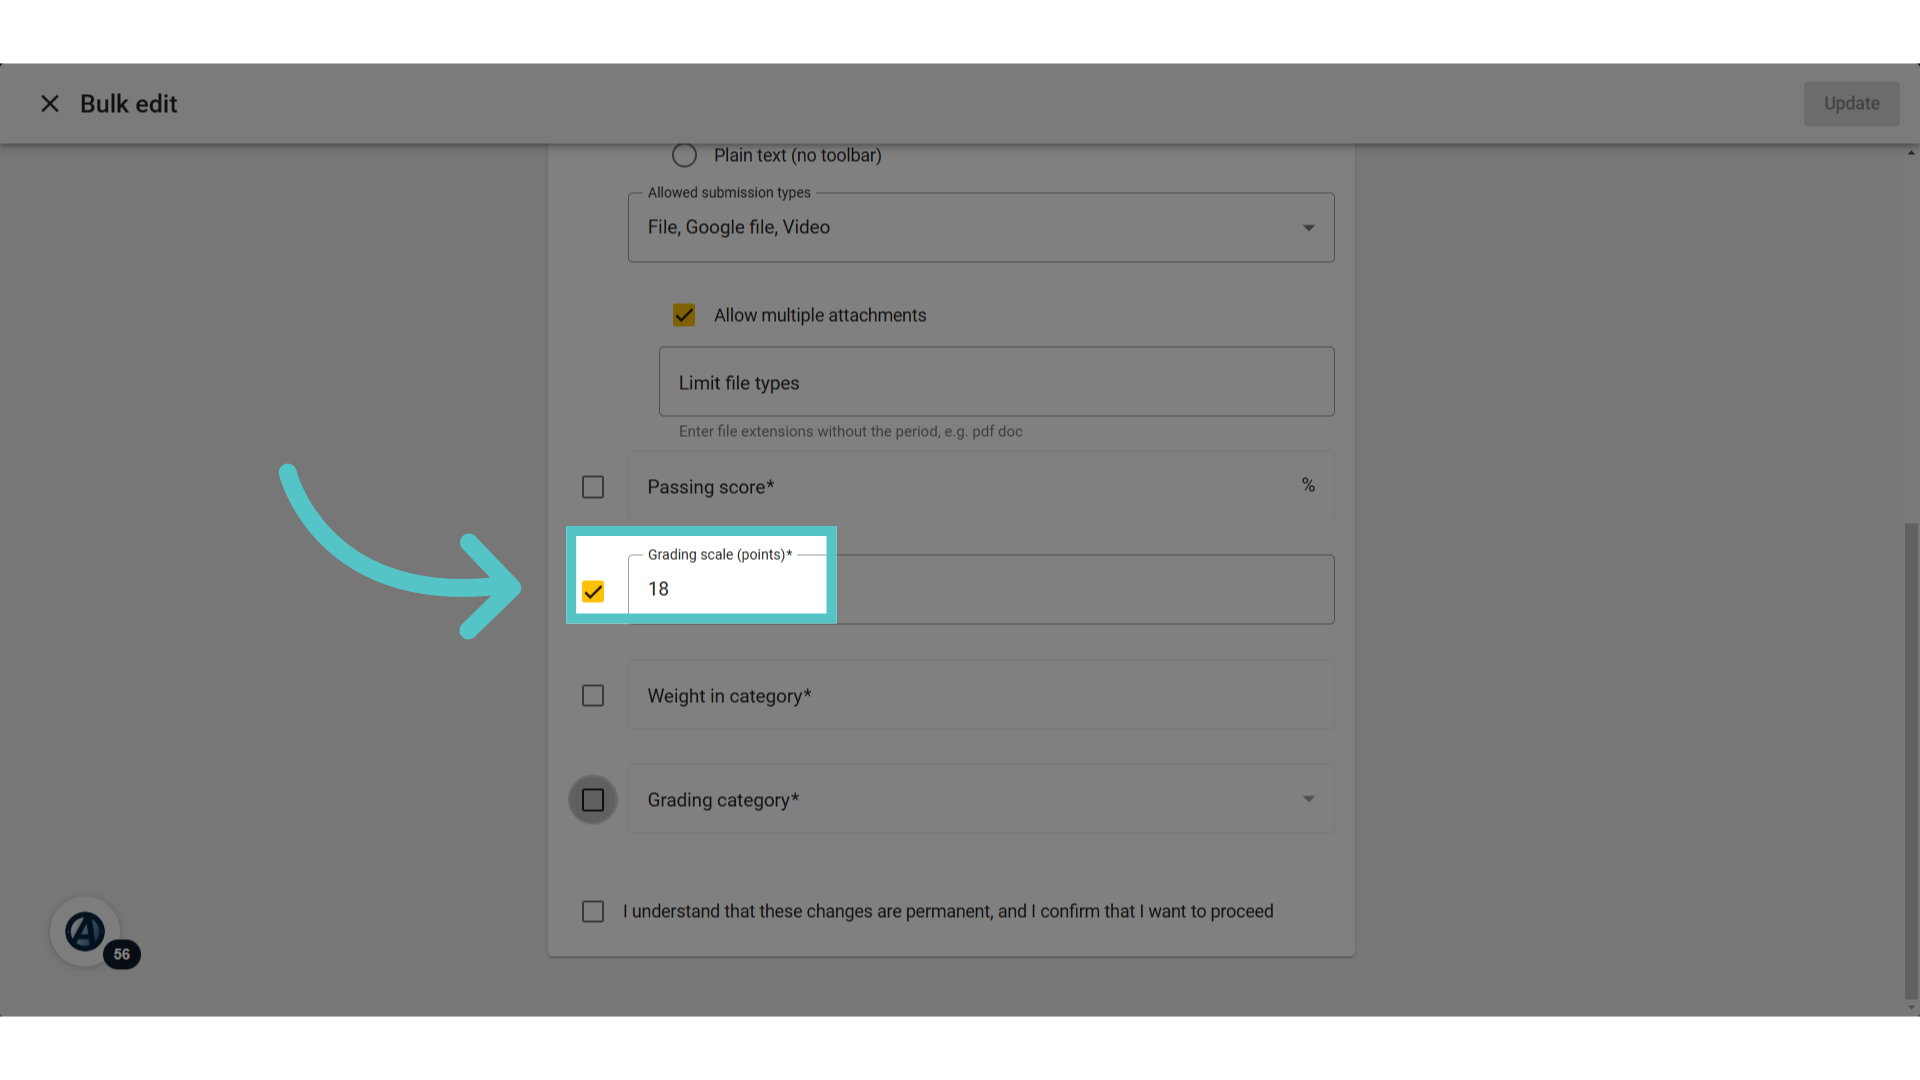Open the File, Google file, Video selector
Viewport: 1920px width, 1080px height.
click(981, 228)
